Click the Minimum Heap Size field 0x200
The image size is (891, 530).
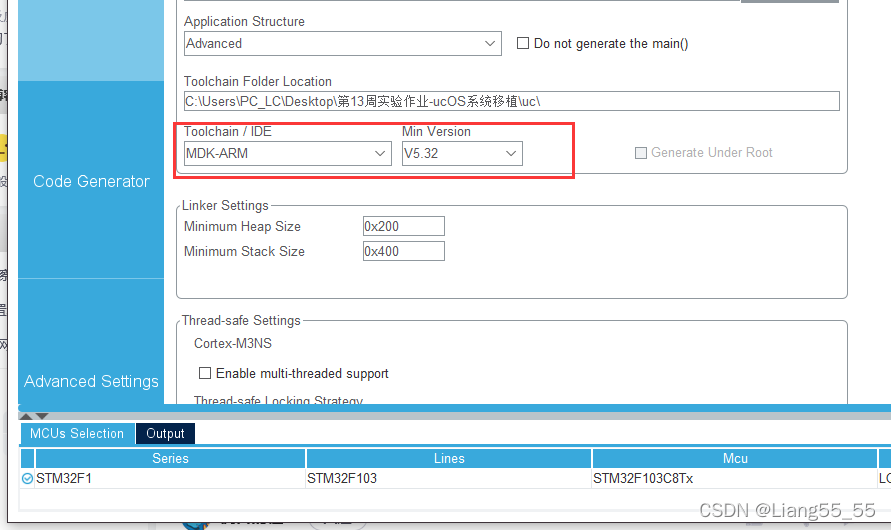(x=403, y=226)
